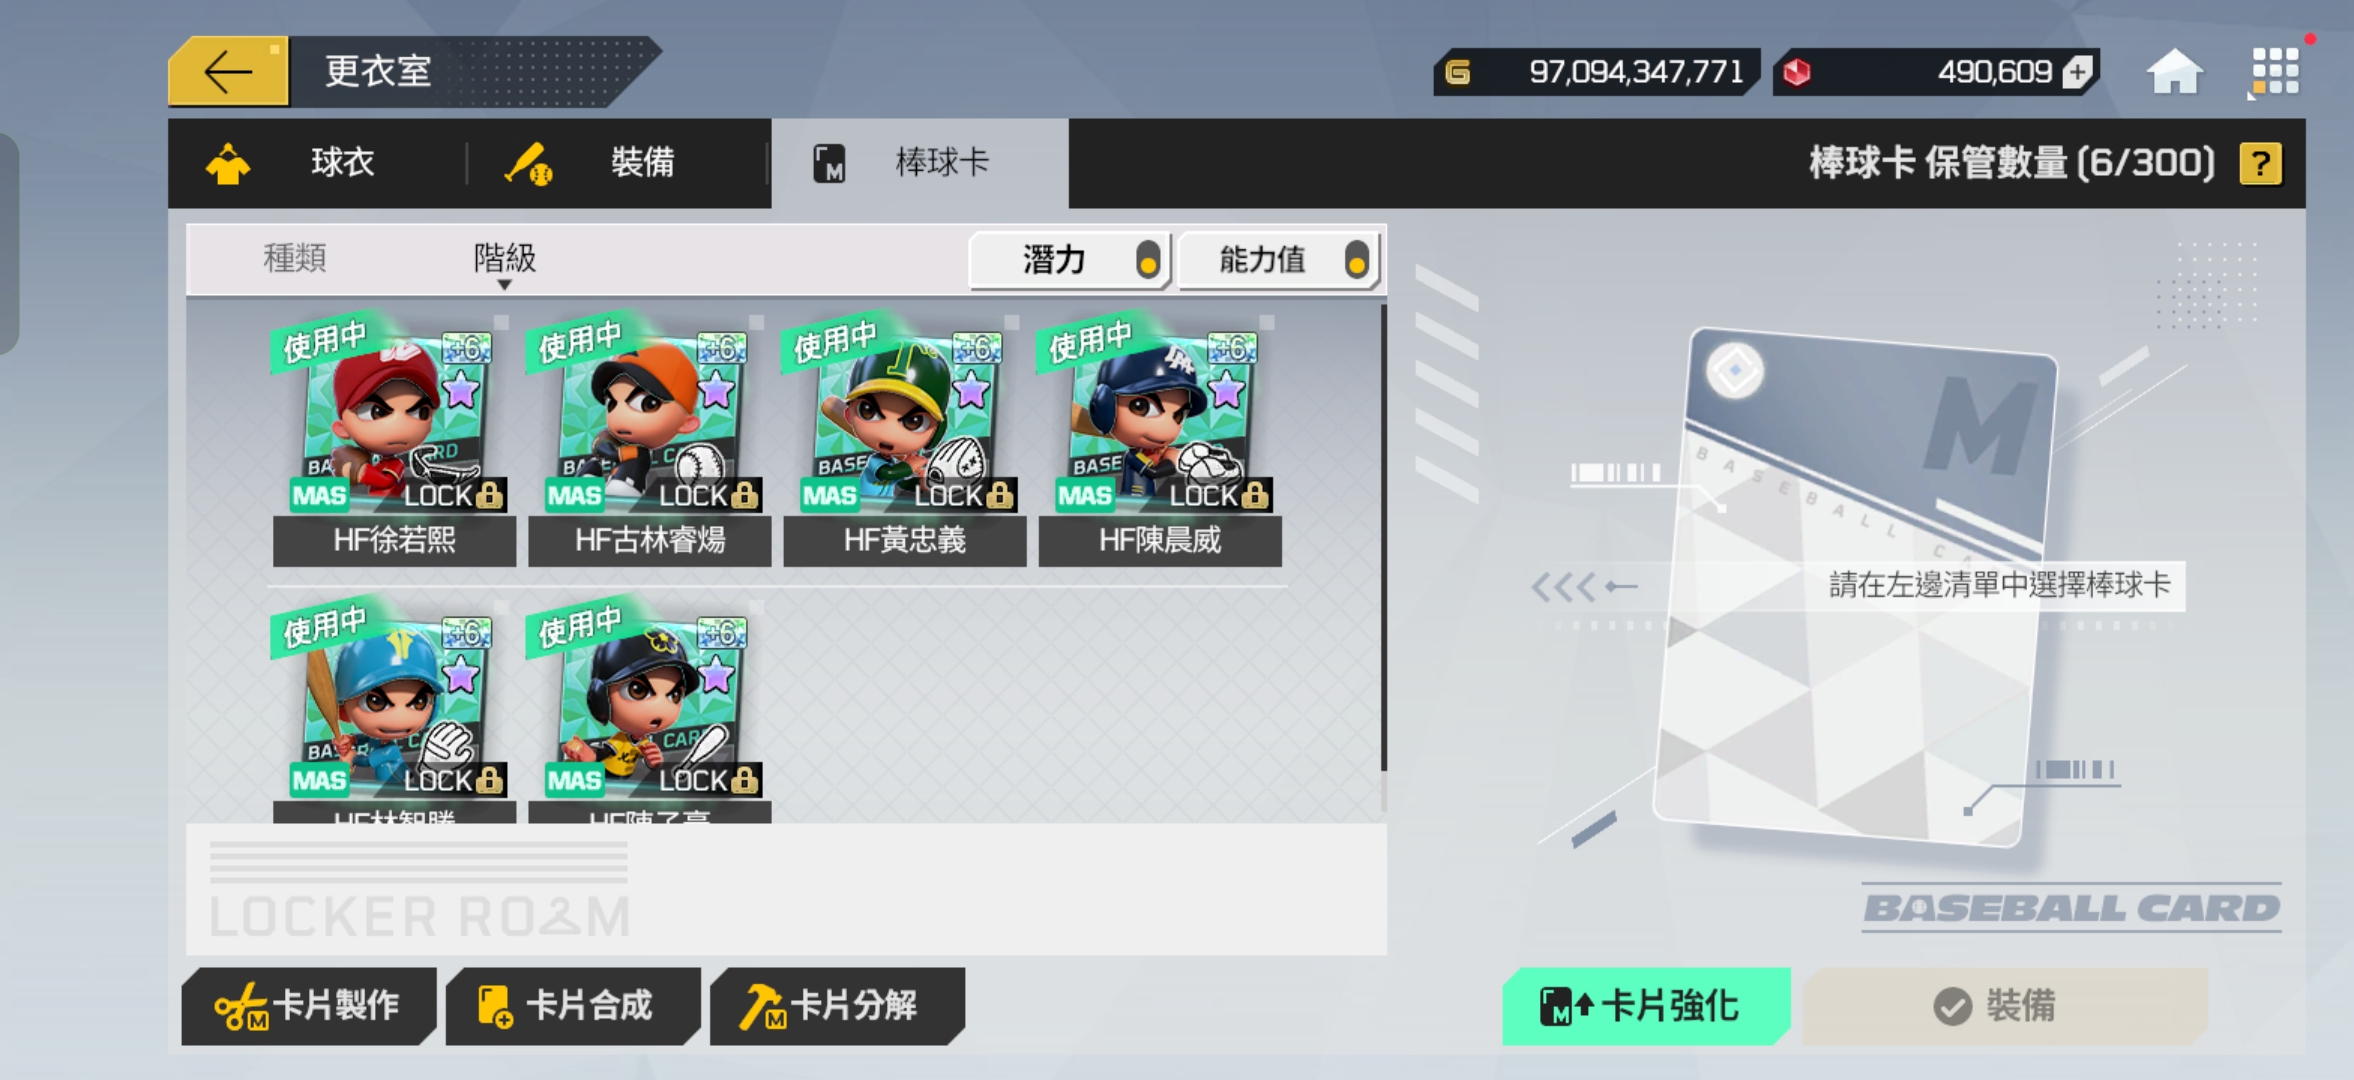Tap the yellow back arrow button
Viewport: 2354px width, 1080px height.
coord(229,71)
